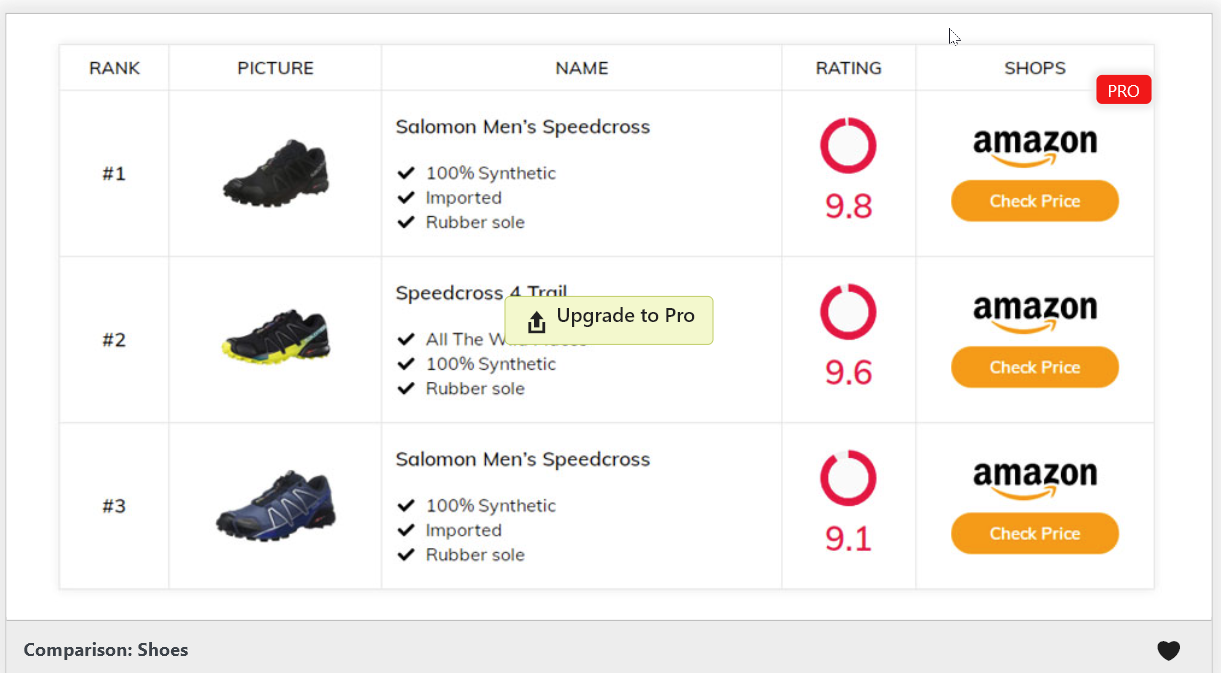Click the heart favorite icon
This screenshot has width=1221, height=673.
click(x=1168, y=651)
